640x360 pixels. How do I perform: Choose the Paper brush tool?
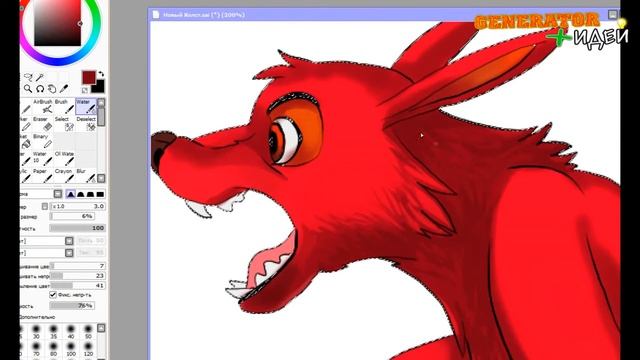(43, 176)
